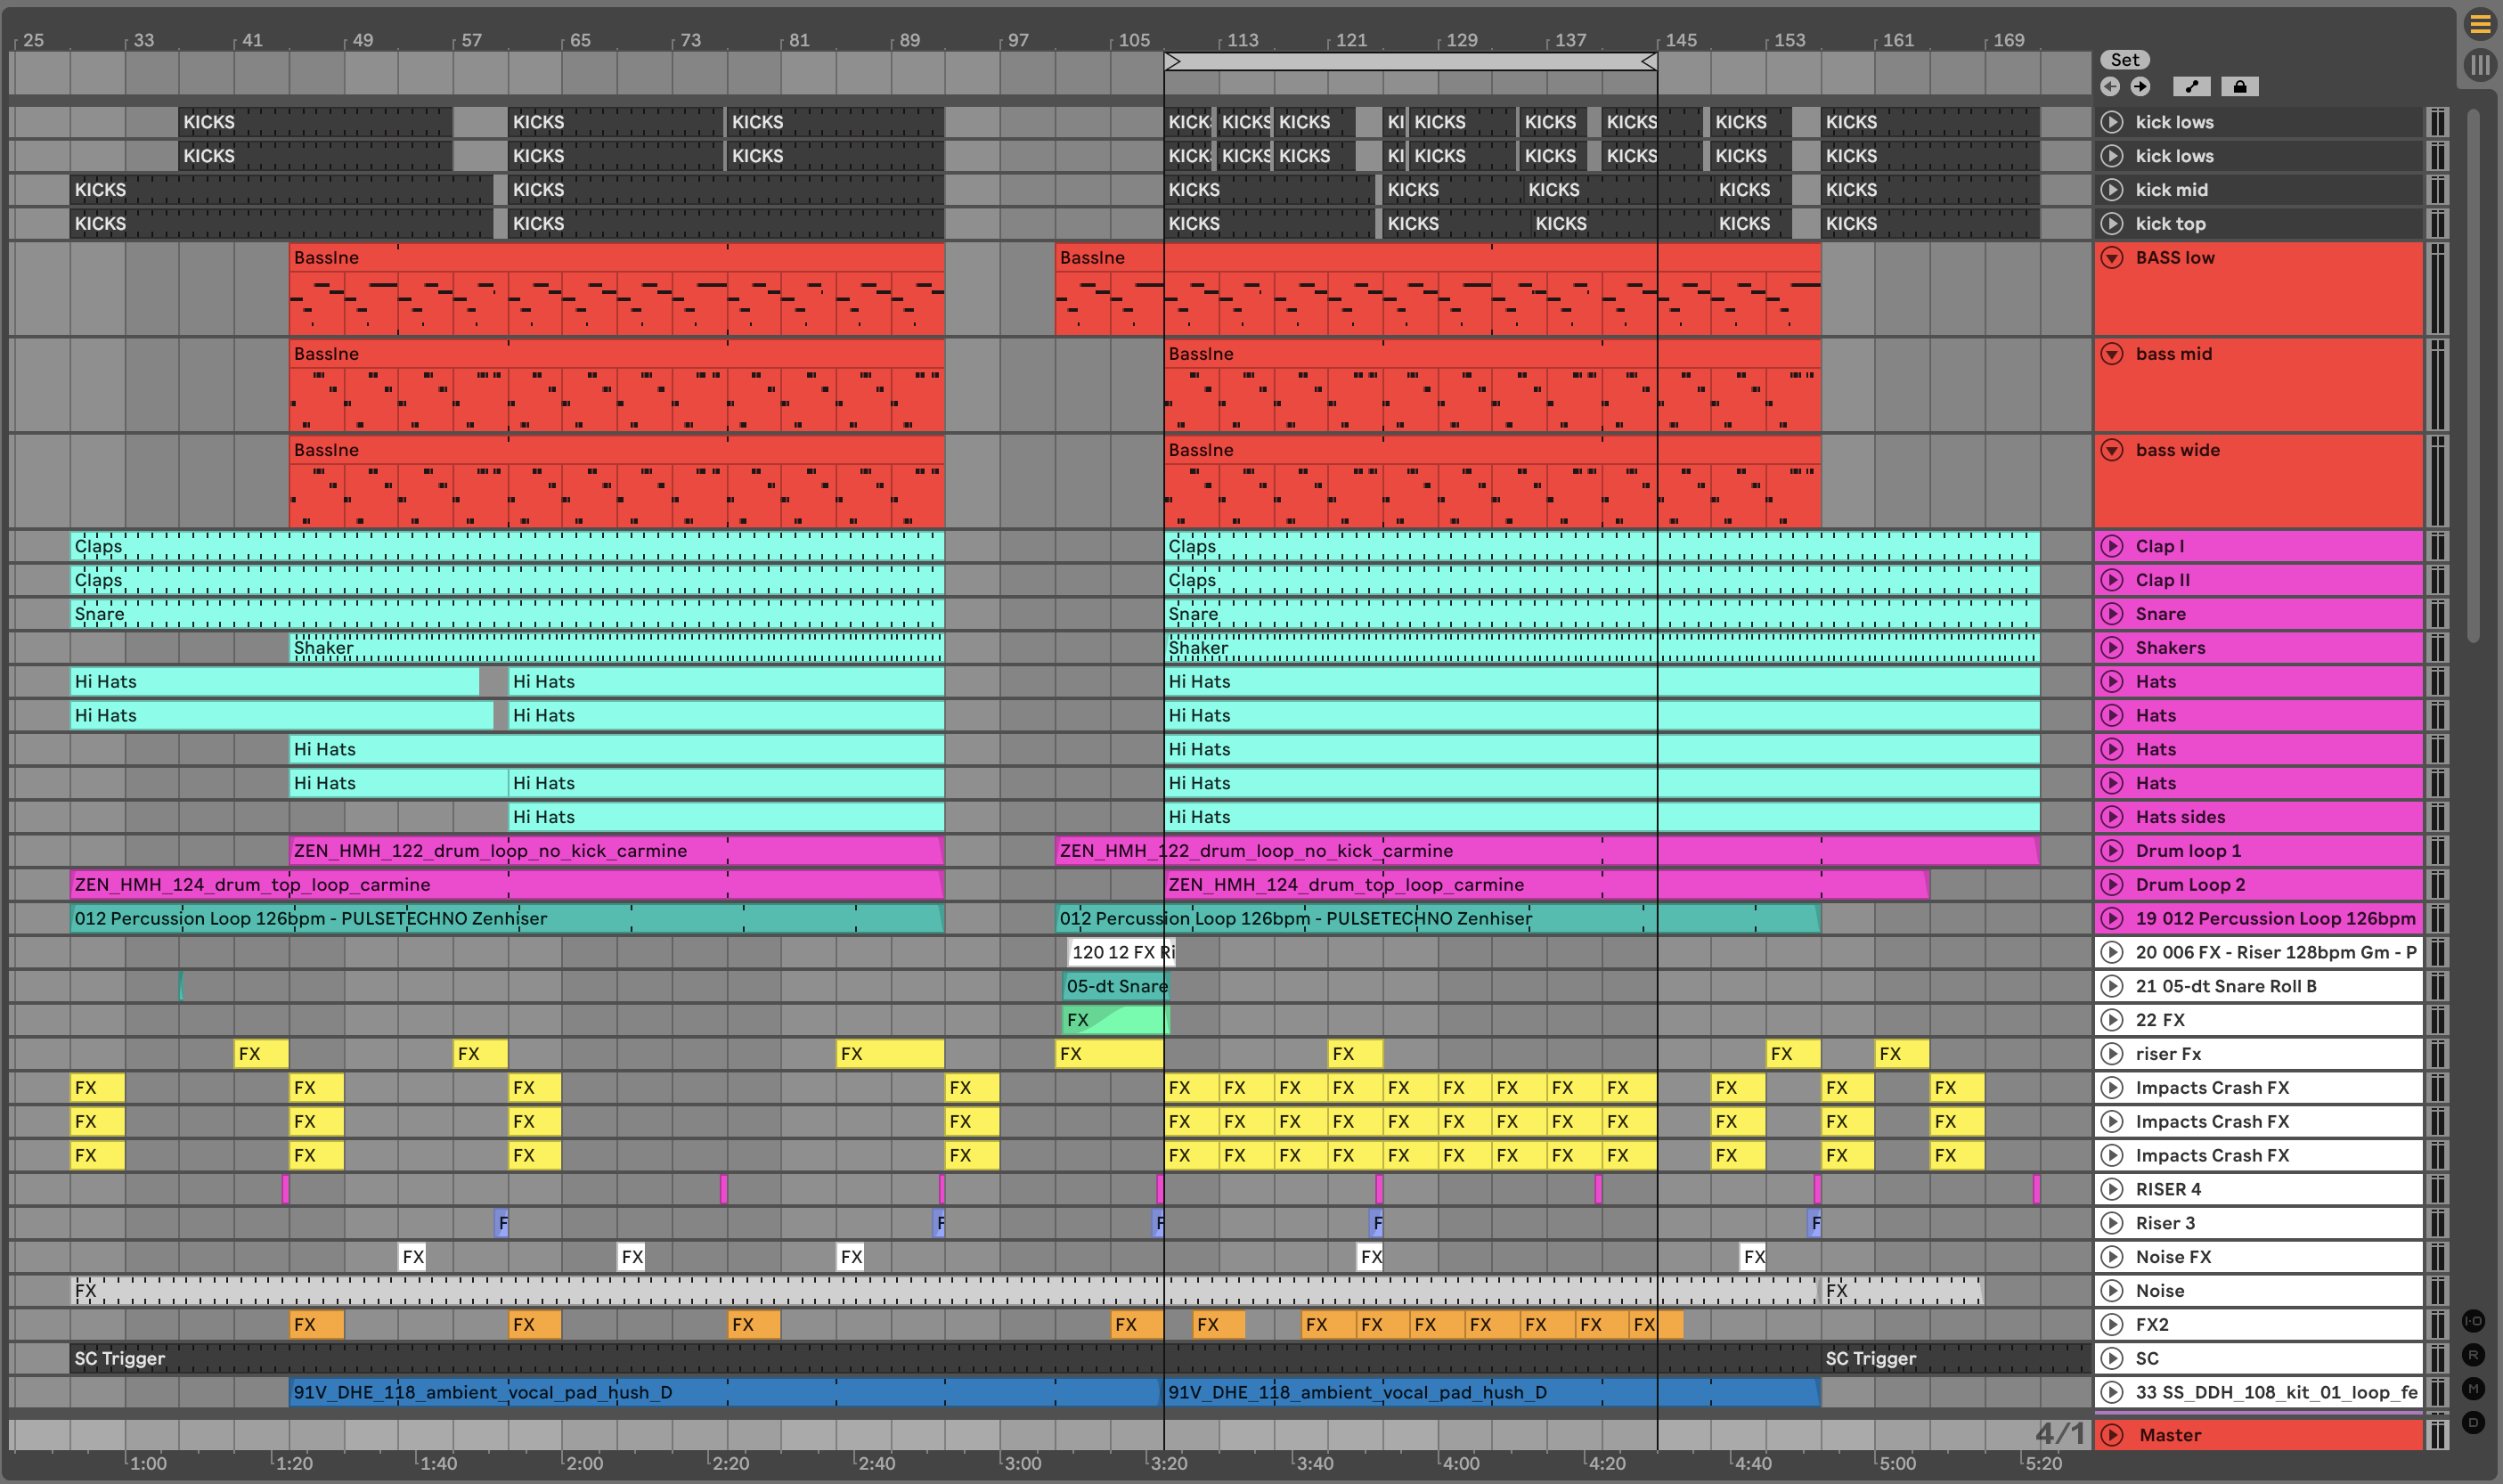Fold the kick mid track via its play icon

point(2112,190)
